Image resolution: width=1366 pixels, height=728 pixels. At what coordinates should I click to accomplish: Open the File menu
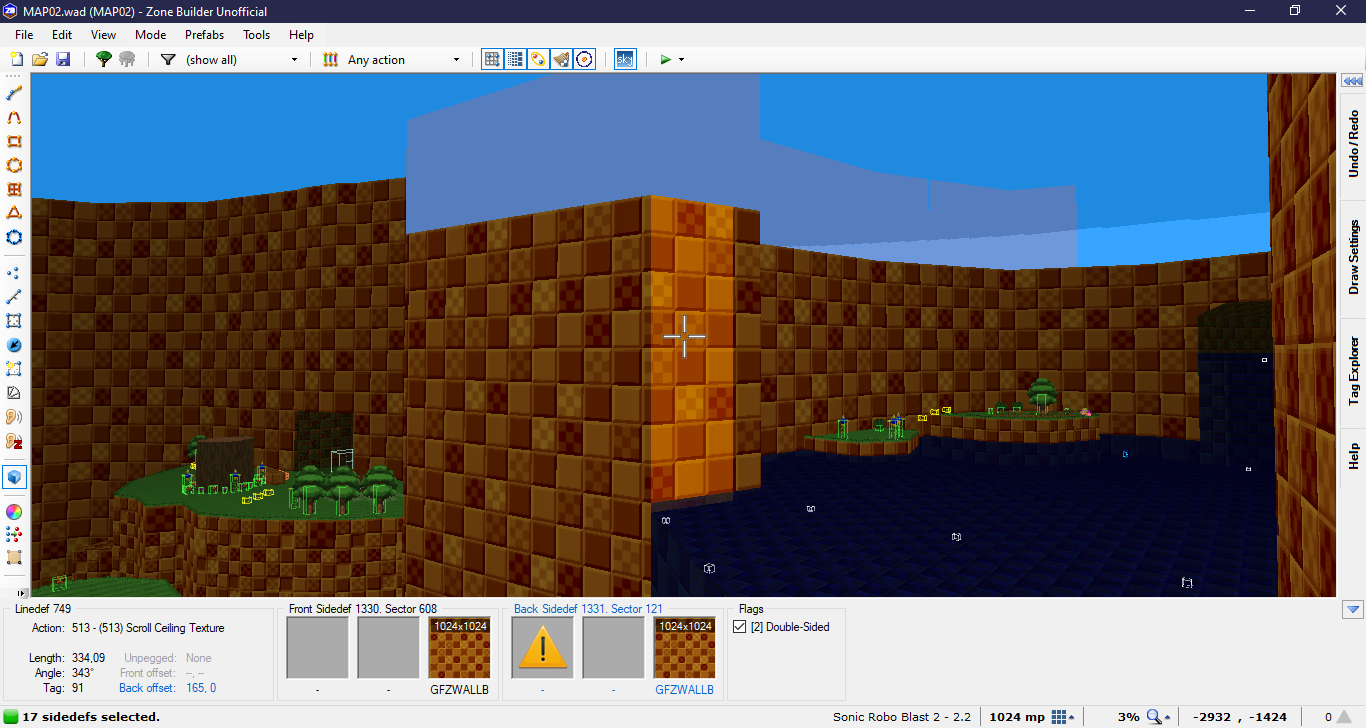click(x=24, y=35)
